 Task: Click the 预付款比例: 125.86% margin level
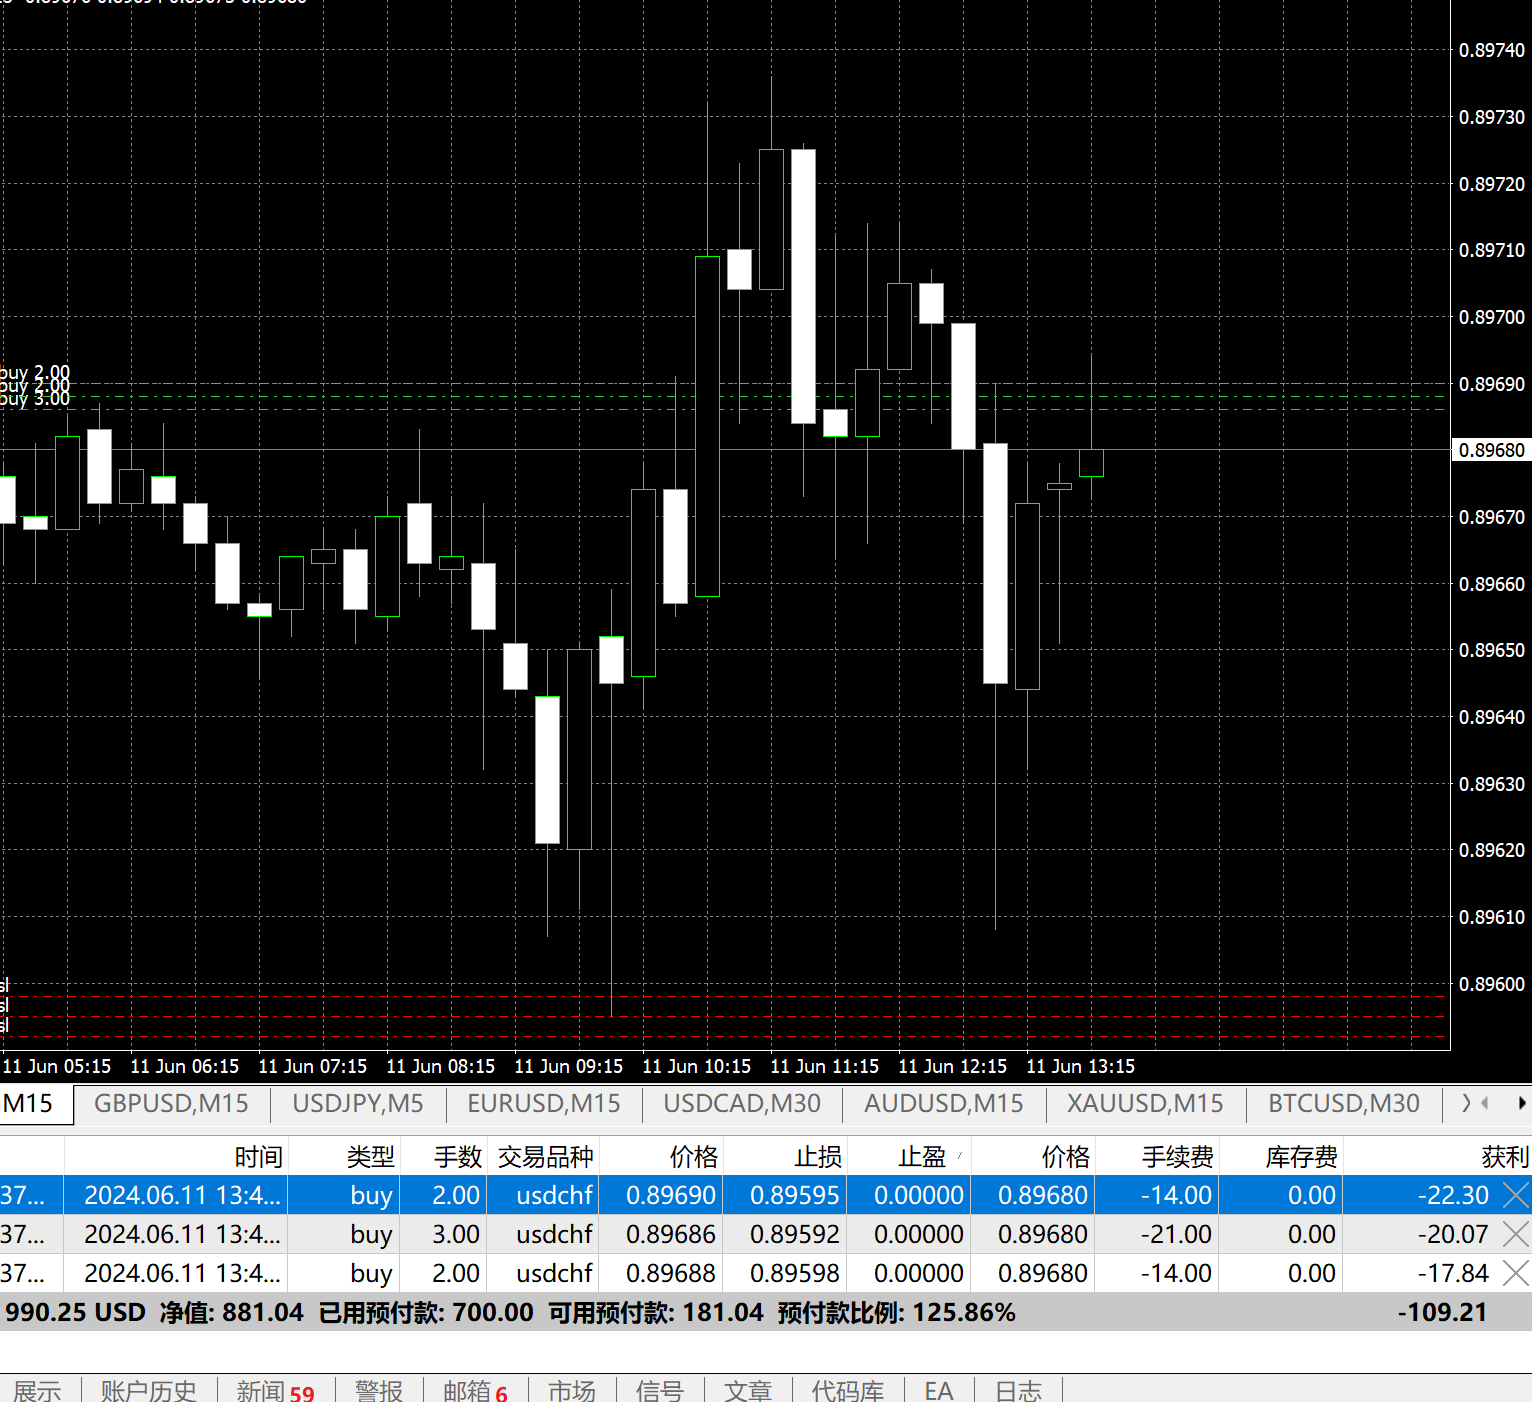coord(896,1312)
